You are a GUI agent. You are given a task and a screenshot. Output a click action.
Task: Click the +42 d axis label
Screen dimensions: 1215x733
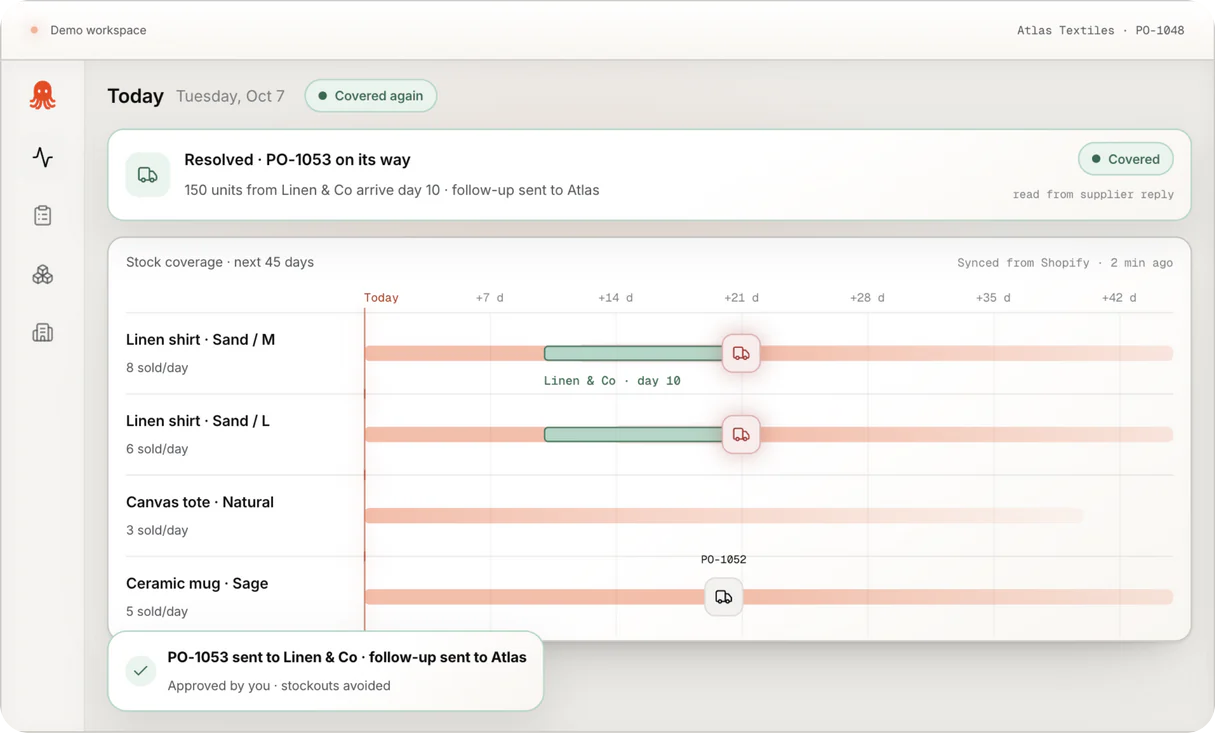tap(1119, 298)
